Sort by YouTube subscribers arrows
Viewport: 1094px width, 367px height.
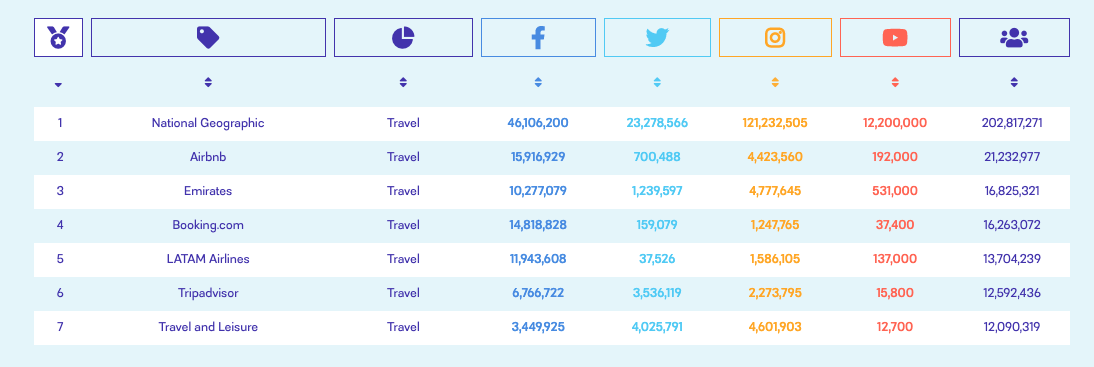[x=895, y=82]
